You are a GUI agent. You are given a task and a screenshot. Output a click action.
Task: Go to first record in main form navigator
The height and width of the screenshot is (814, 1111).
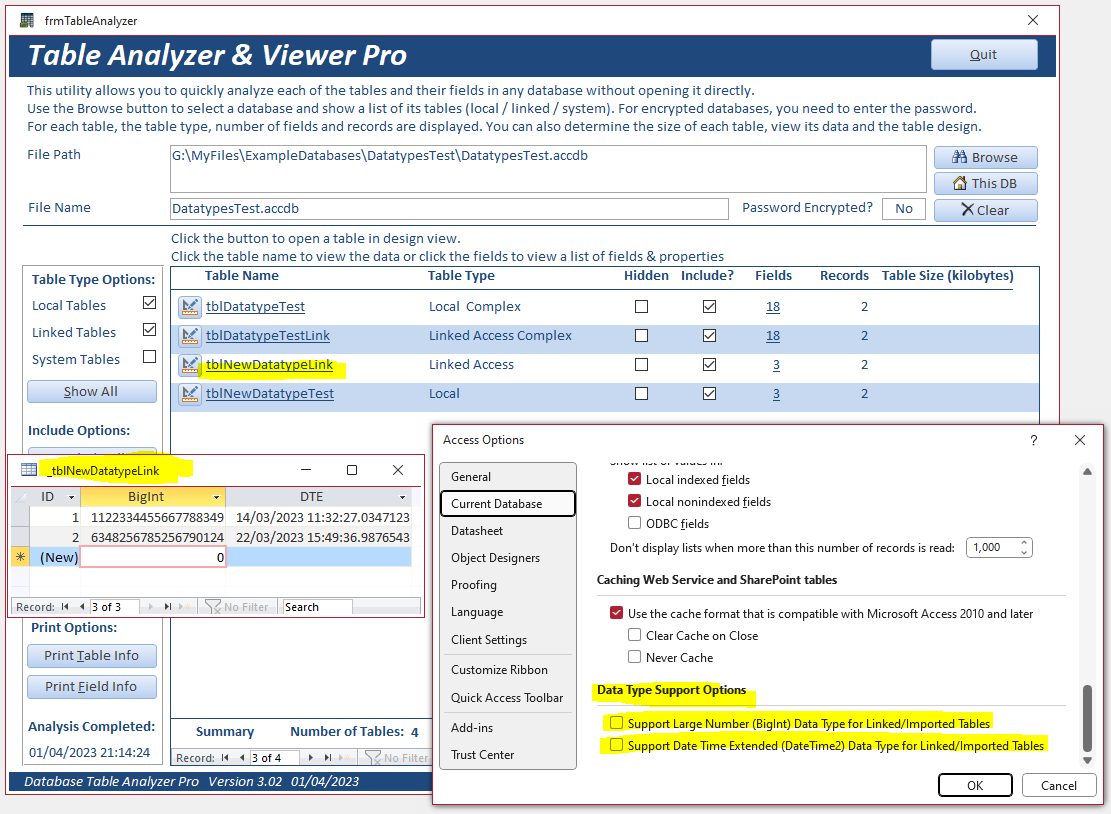[x=225, y=757]
